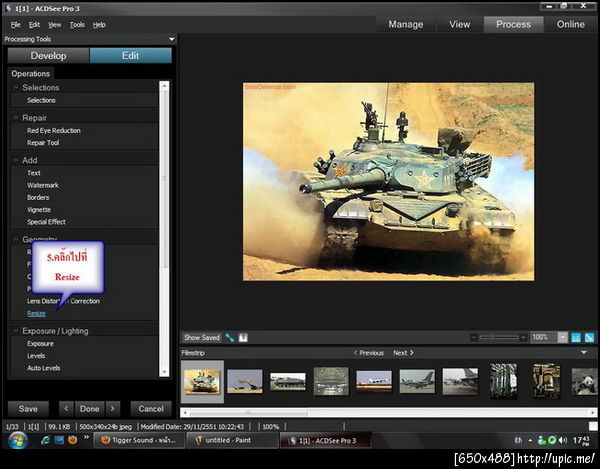Click the Show Desktop quick launch icon
The image size is (600, 469).
59,440
